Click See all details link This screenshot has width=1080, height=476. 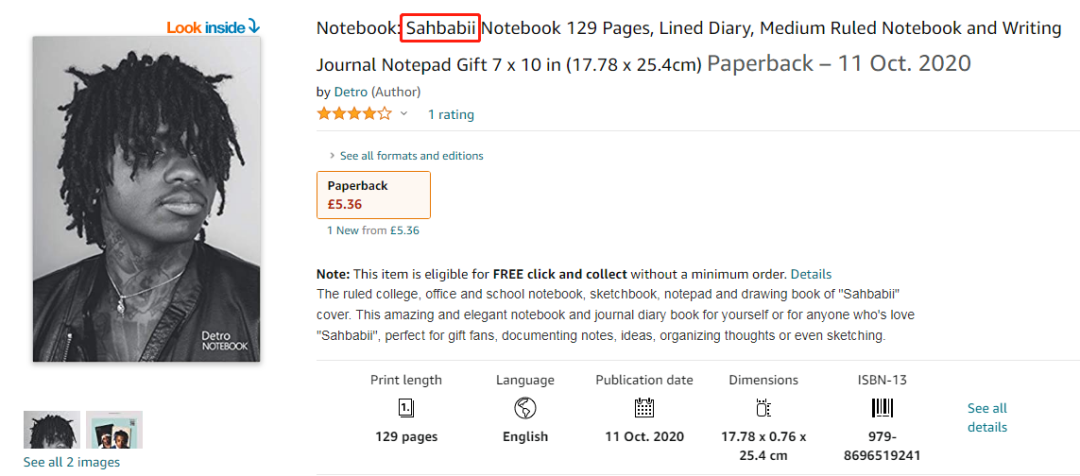(x=987, y=417)
